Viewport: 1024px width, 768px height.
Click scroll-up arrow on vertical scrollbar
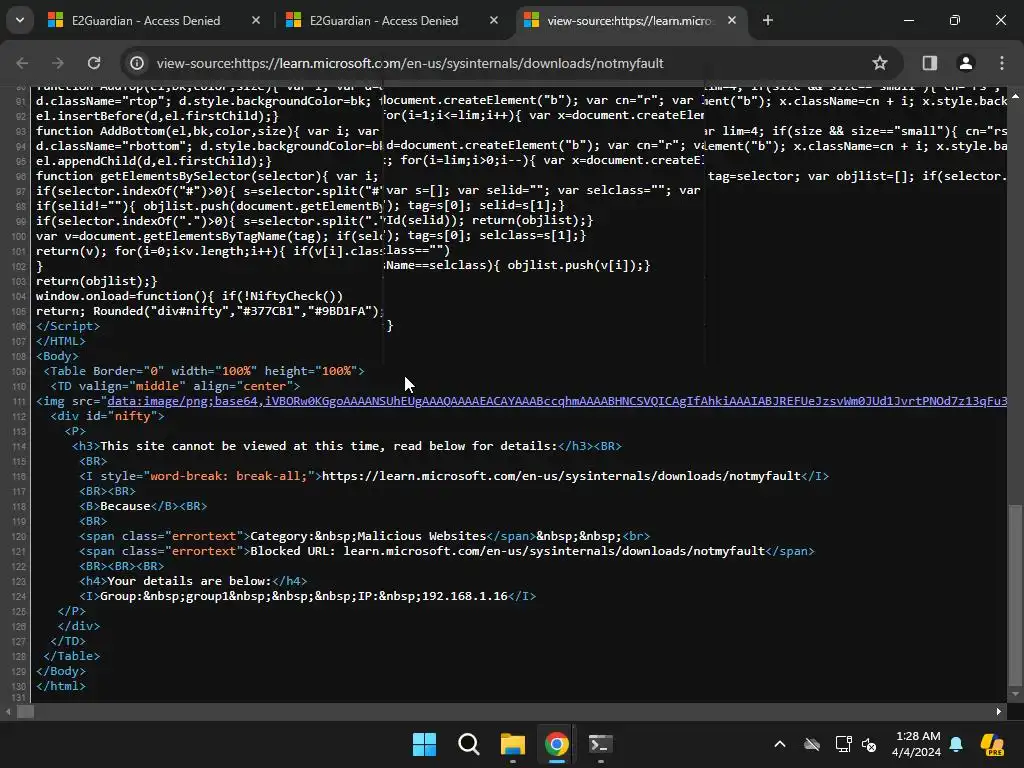coord(1015,96)
